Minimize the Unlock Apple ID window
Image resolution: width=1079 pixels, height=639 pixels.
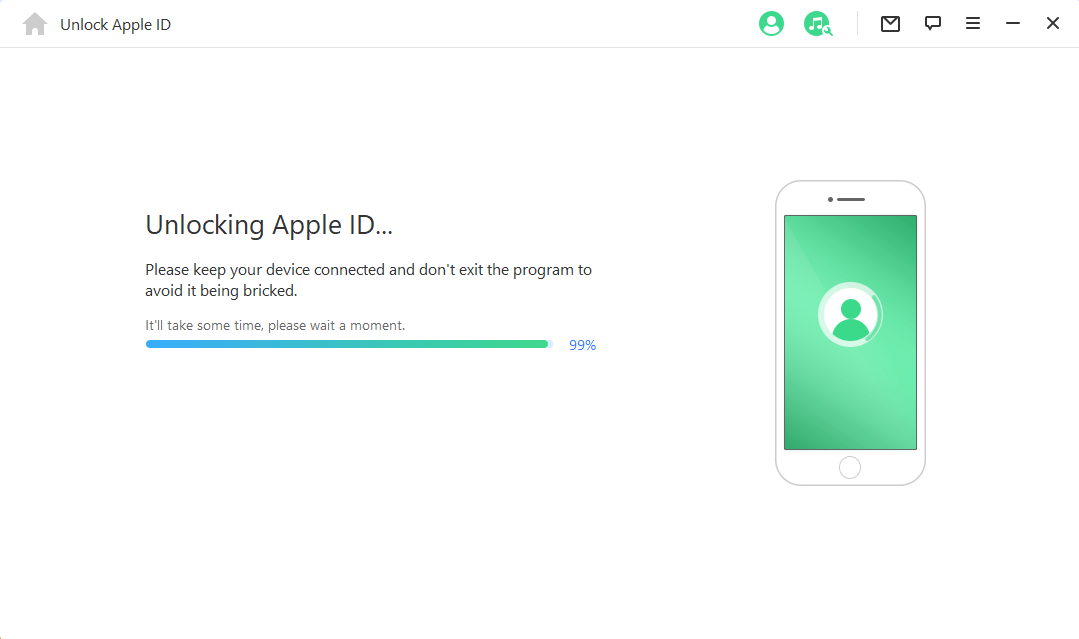[x=1013, y=23]
